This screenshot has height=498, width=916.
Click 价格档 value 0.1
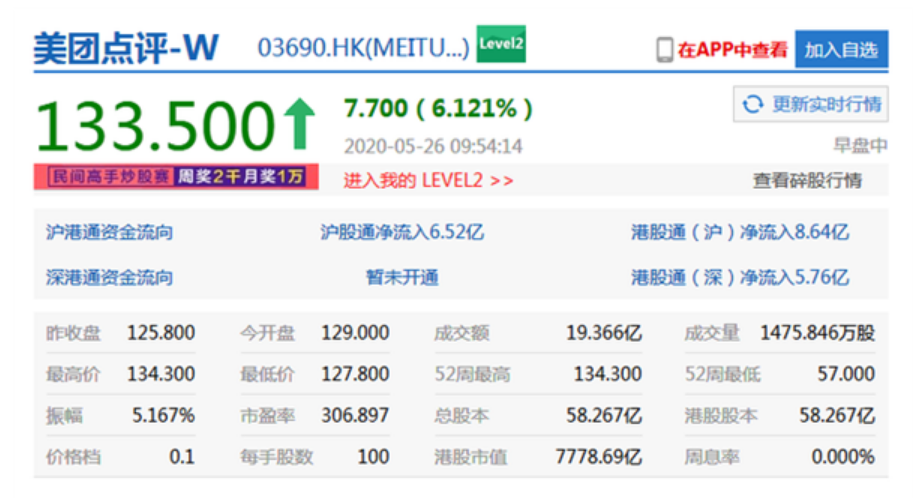click(x=182, y=456)
